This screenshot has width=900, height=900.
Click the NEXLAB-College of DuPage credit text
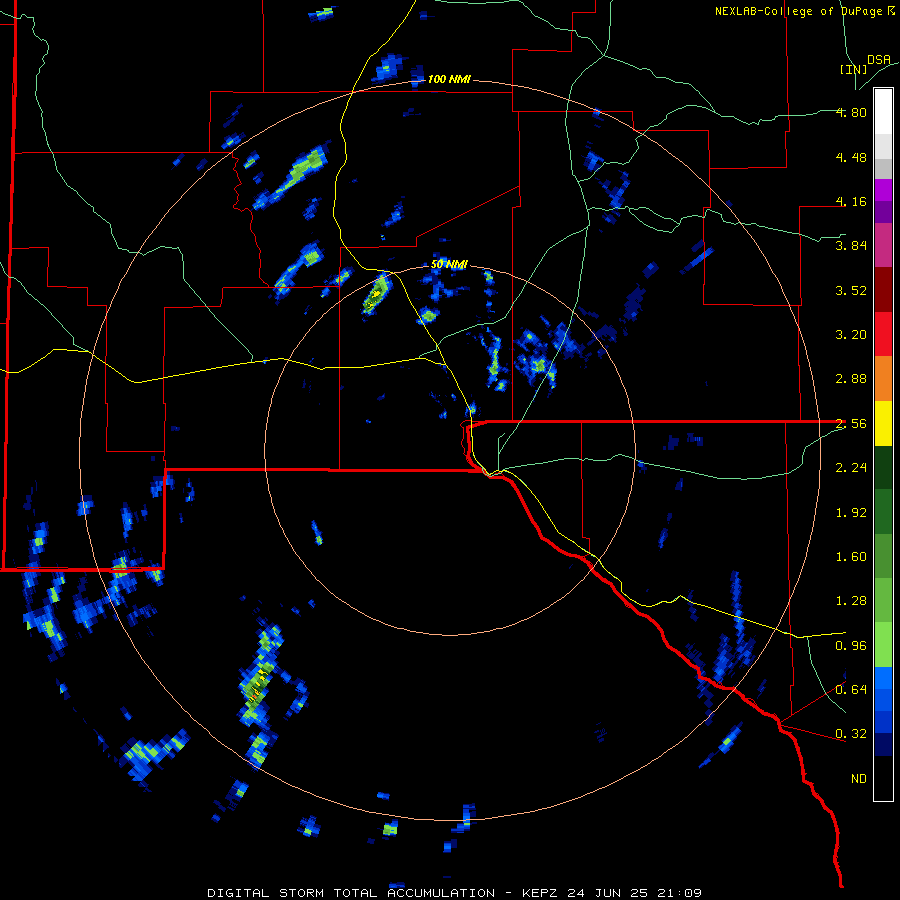coord(805,11)
